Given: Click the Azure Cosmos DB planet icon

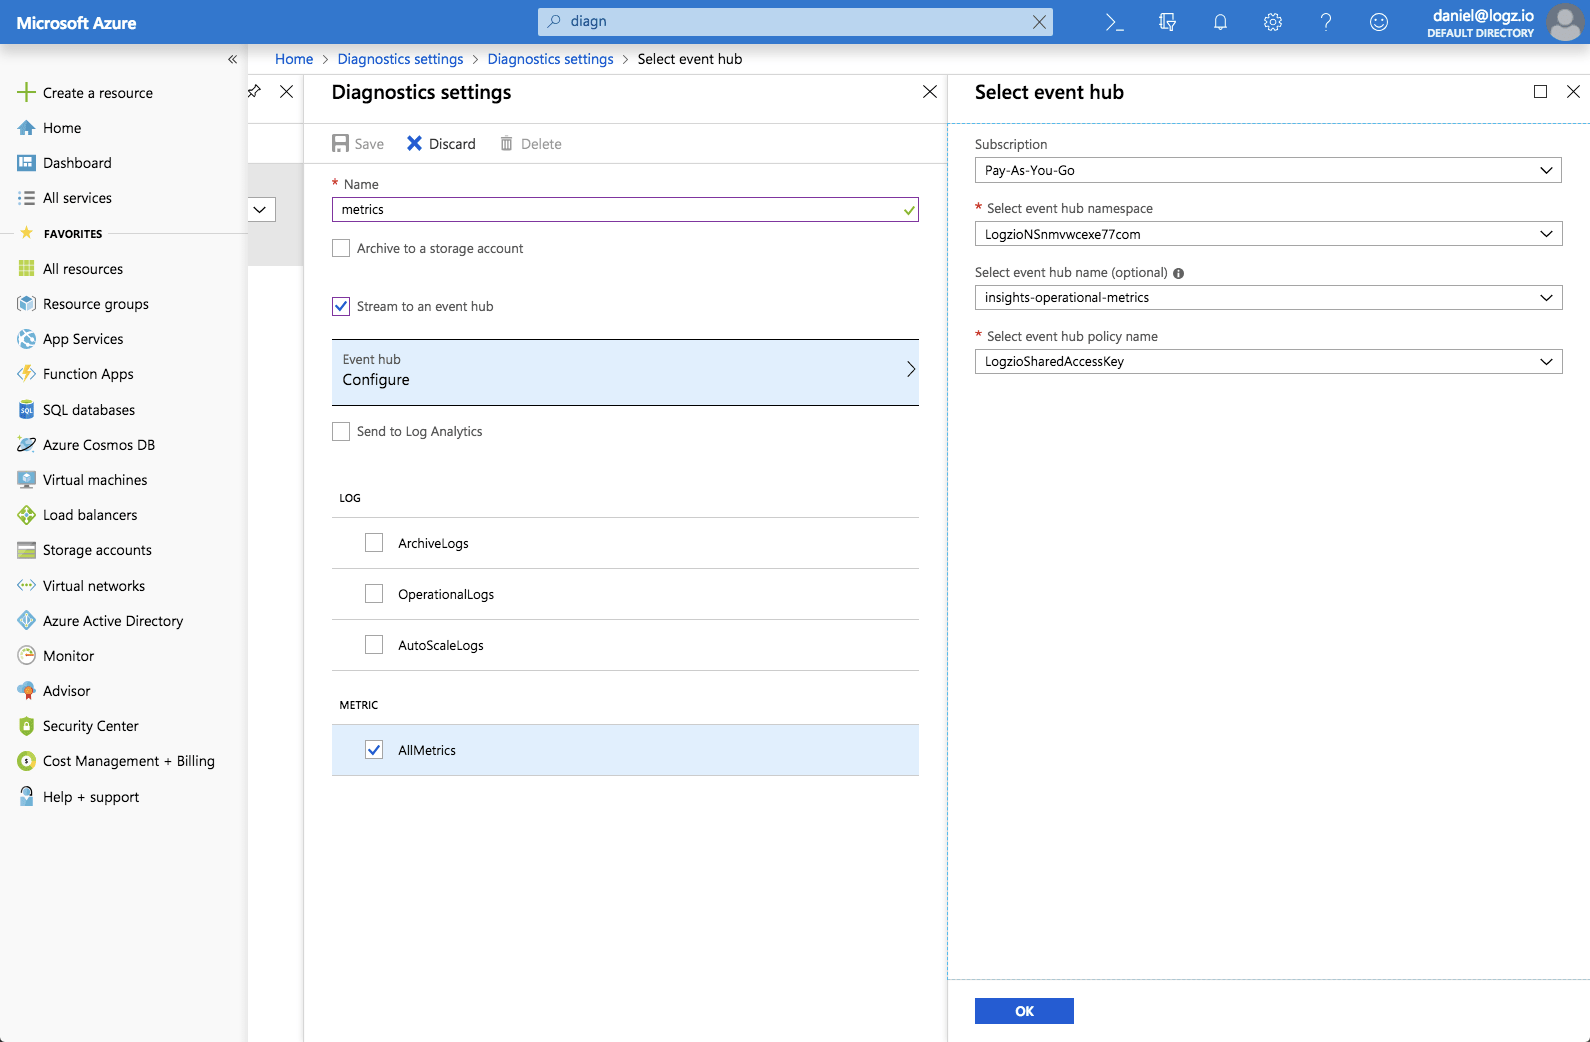Looking at the screenshot, I should tap(26, 445).
